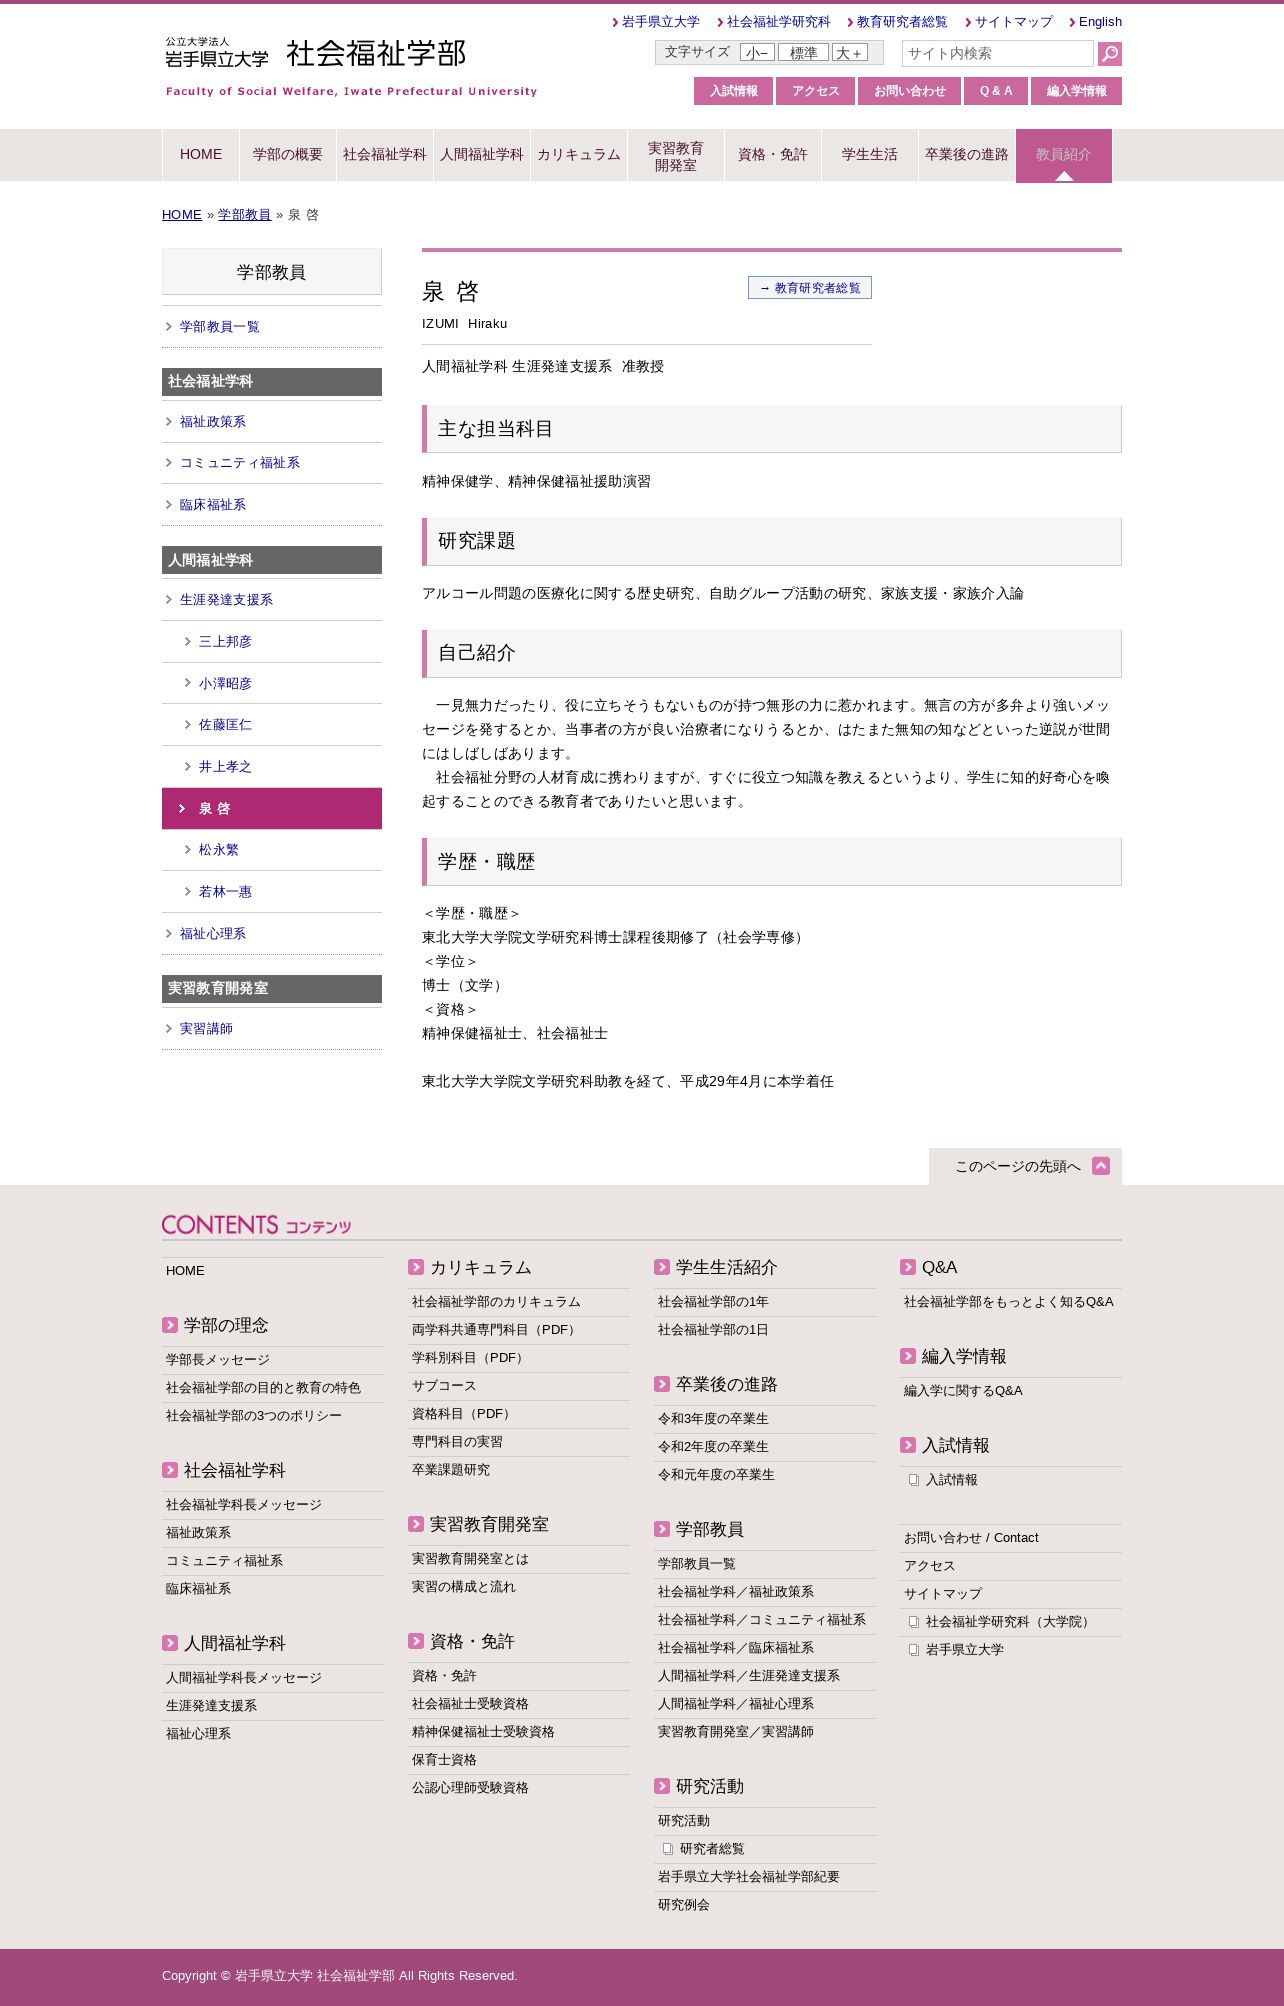The width and height of the screenshot is (1284, 2006).
Task: Open the サイトマップ top link
Action: point(1014,22)
